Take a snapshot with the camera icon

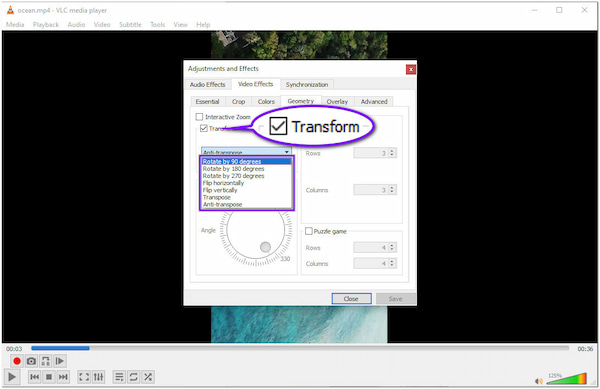pos(31,361)
